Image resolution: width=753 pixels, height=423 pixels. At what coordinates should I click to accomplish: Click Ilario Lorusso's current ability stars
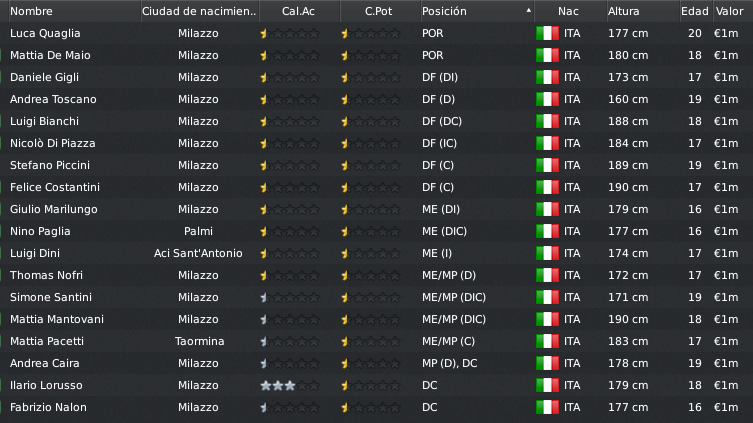click(x=290, y=386)
